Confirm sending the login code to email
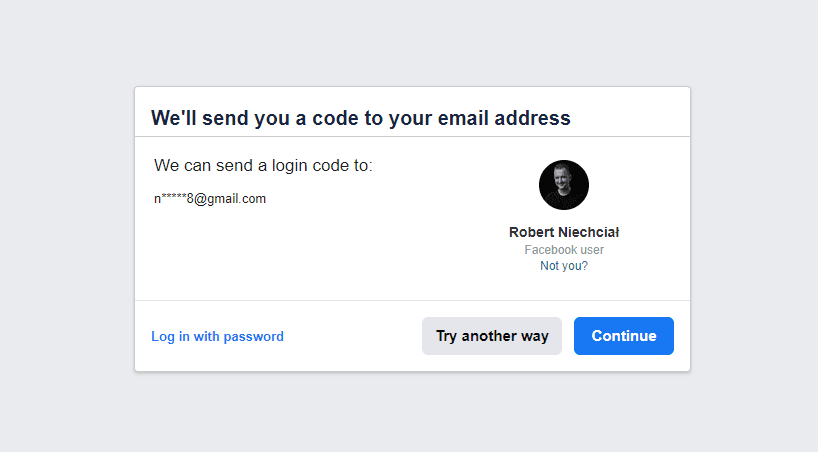Image resolution: width=818 pixels, height=452 pixels. point(623,336)
